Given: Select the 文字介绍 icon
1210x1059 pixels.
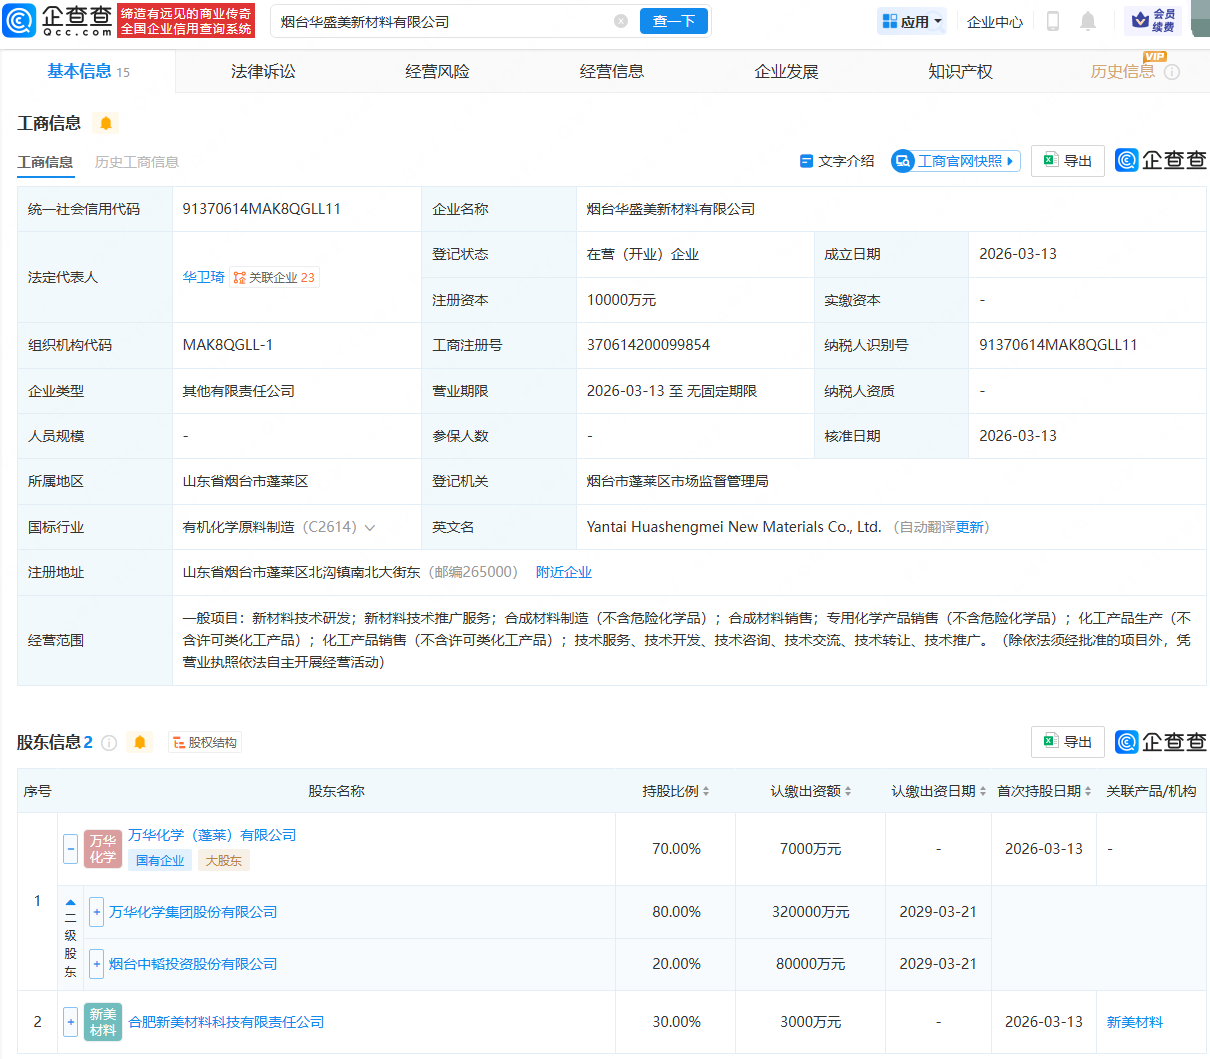Looking at the screenshot, I should click(x=805, y=161).
